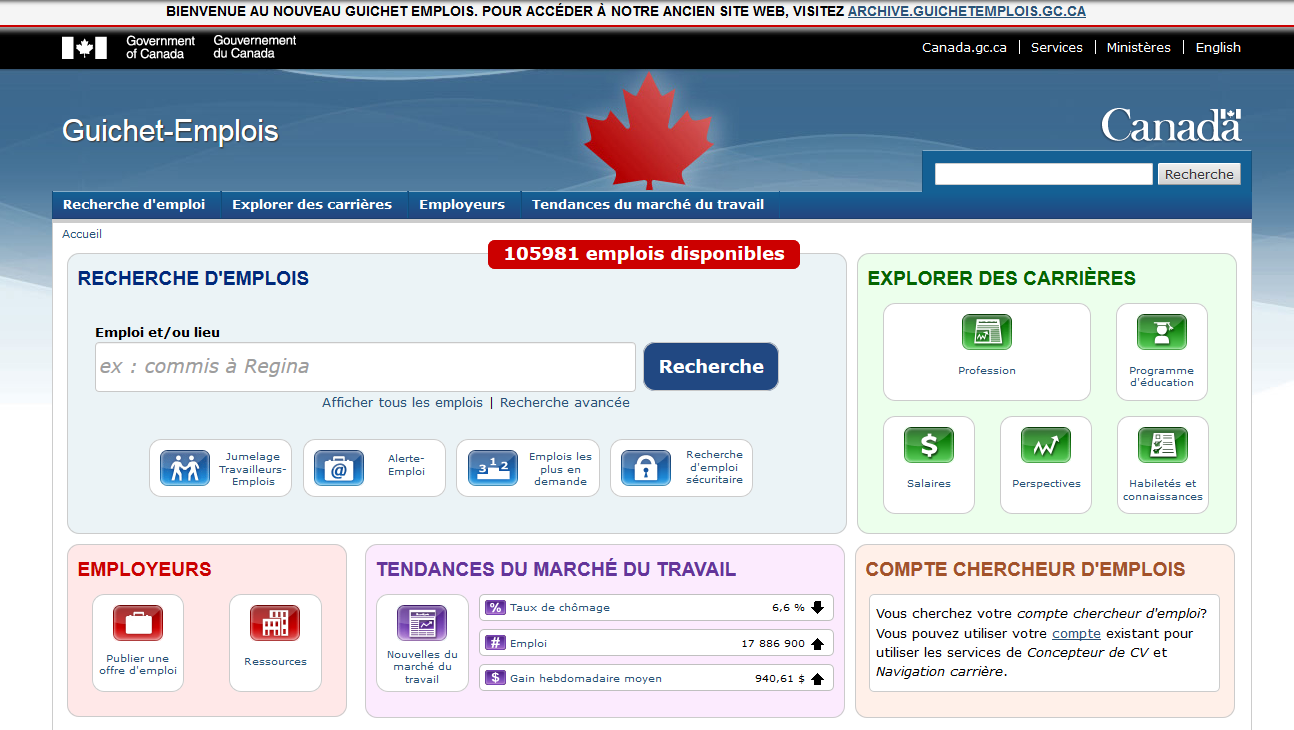
Task: Open the Recherche d'emploi menu tab
Action: point(134,205)
